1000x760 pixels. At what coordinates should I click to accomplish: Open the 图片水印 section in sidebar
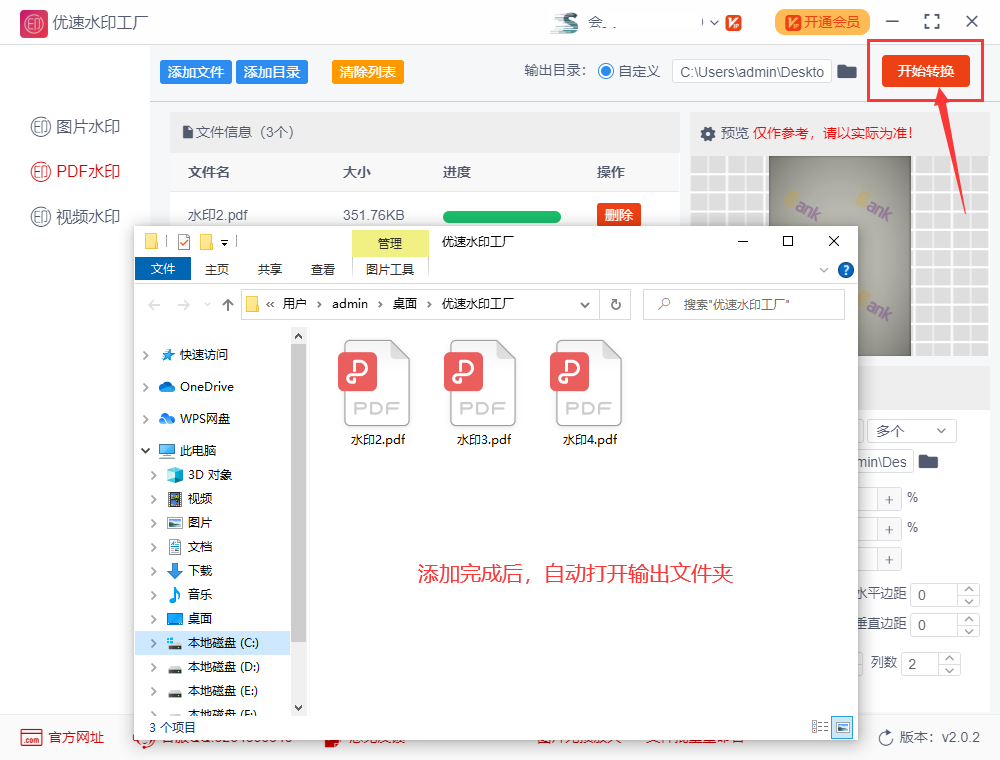75,127
